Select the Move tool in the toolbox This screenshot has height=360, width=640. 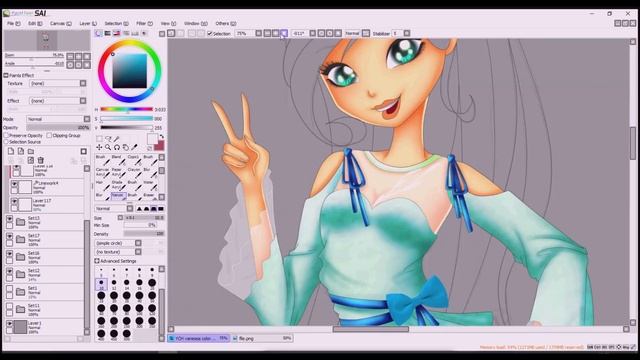[99, 147]
